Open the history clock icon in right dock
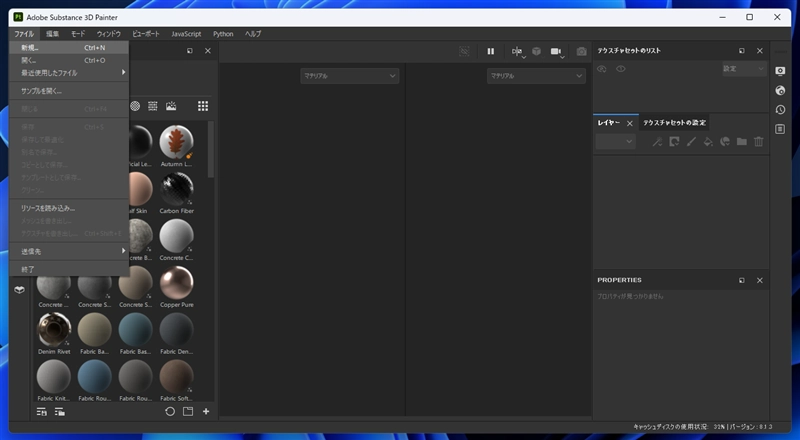This screenshot has height=440, width=800. click(x=780, y=109)
